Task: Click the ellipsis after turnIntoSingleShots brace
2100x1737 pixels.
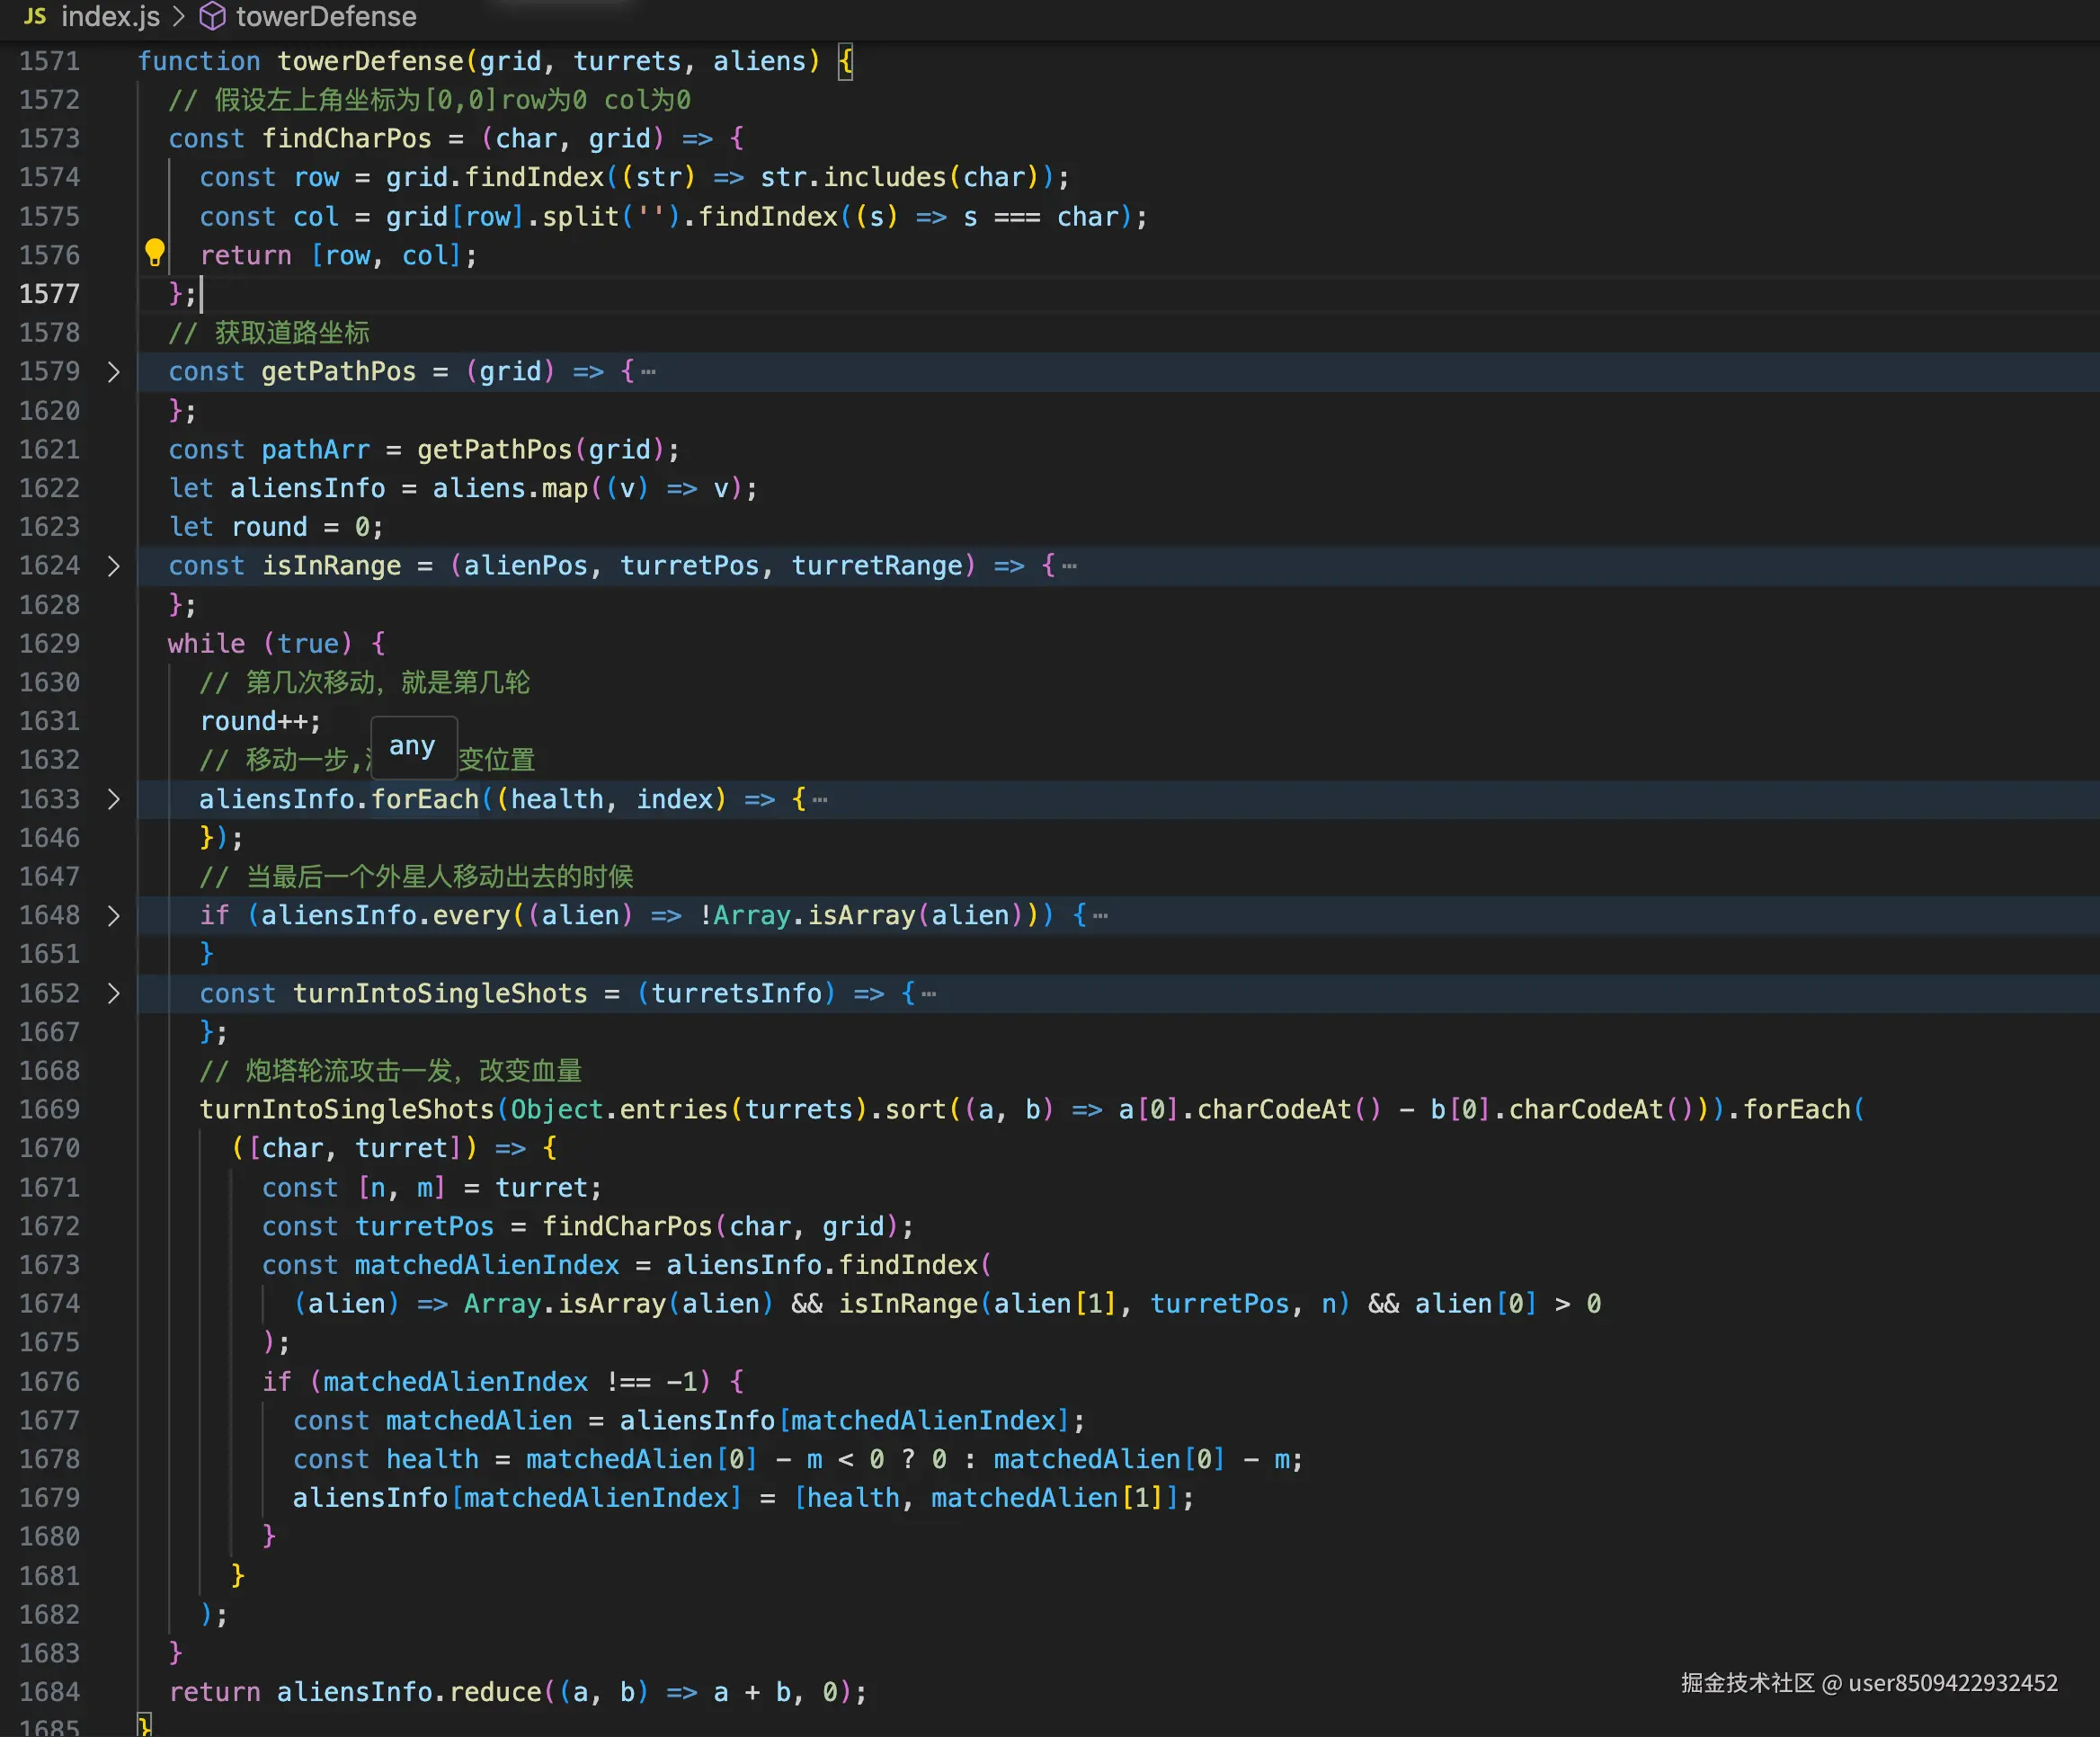Action: pyautogui.click(x=929, y=993)
